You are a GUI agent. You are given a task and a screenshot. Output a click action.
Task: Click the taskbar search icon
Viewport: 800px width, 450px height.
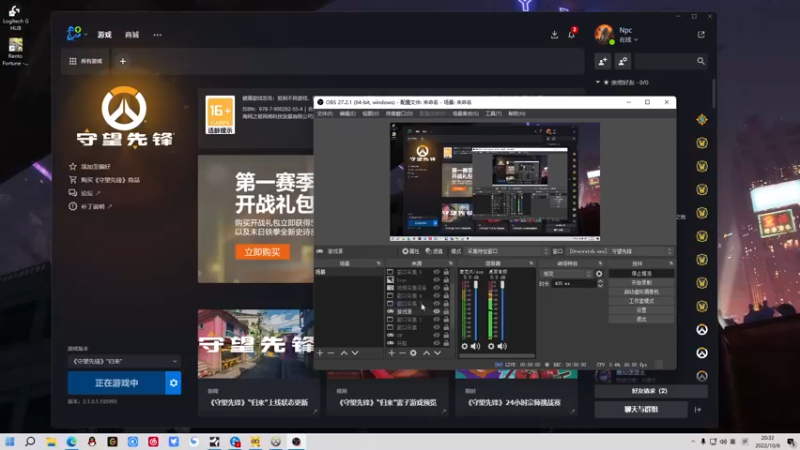[x=30, y=442]
